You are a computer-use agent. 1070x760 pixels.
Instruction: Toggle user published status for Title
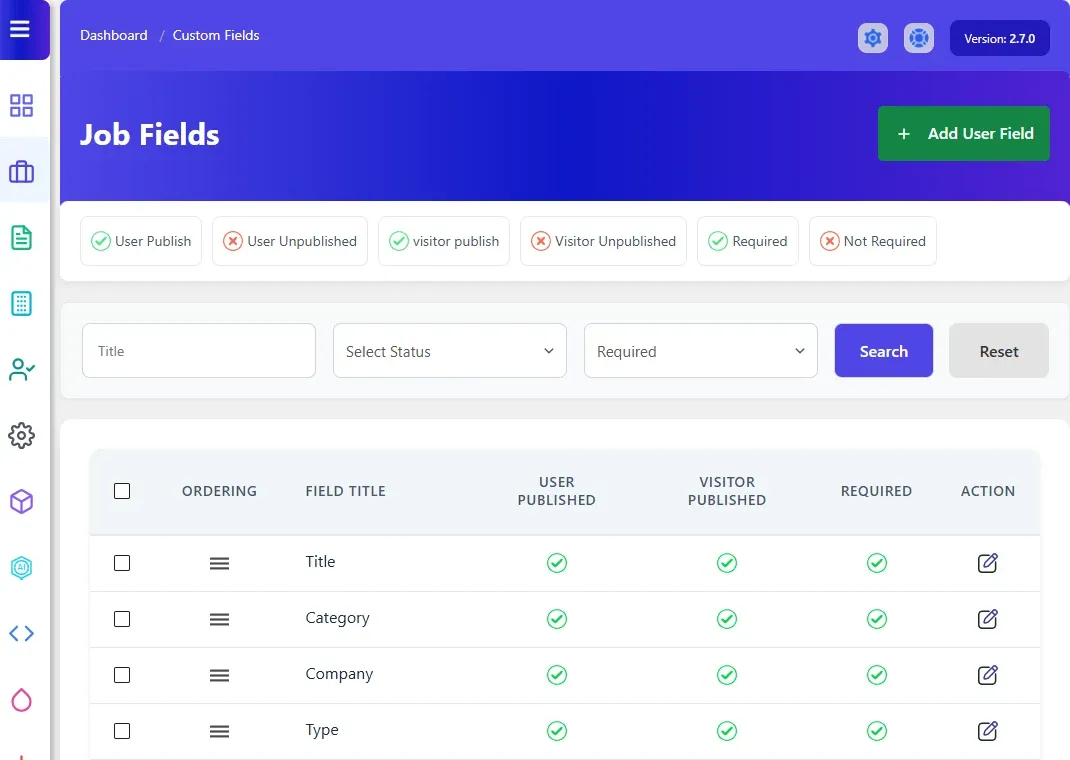coord(557,563)
